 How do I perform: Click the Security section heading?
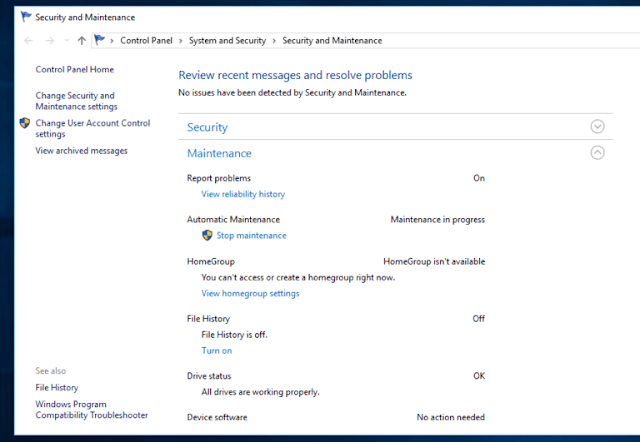pyautogui.click(x=207, y=127)
